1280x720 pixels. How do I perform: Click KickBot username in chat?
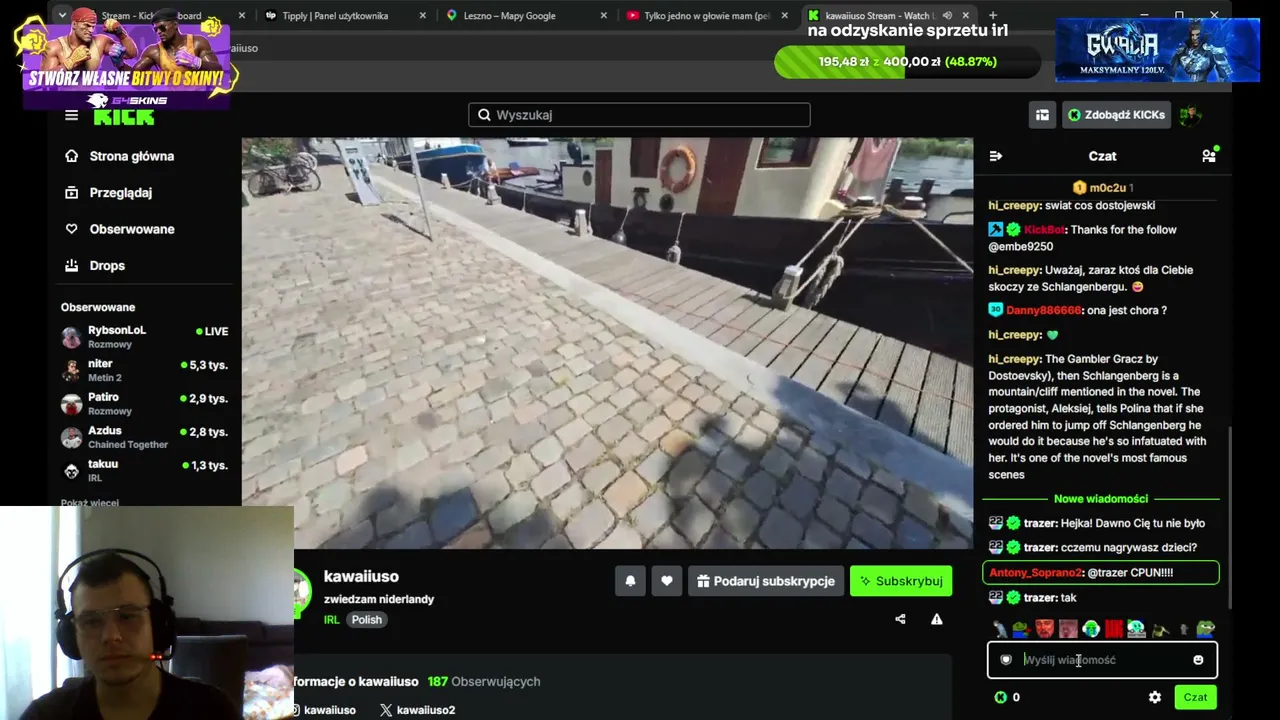pos(1044,230)
